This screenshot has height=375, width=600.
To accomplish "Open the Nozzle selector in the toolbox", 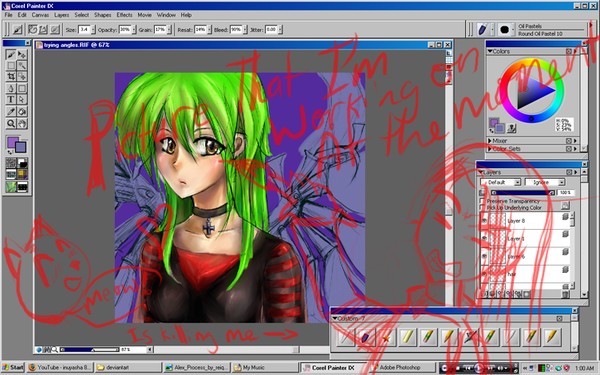I will click(x=22, y=187).
